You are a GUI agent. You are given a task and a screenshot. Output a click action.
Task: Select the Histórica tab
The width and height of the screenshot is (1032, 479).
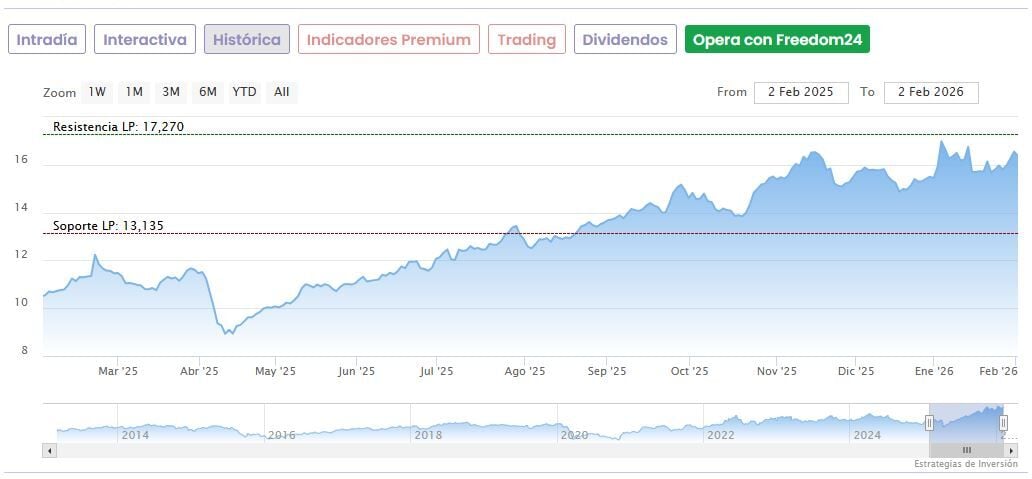pos(247,40)
